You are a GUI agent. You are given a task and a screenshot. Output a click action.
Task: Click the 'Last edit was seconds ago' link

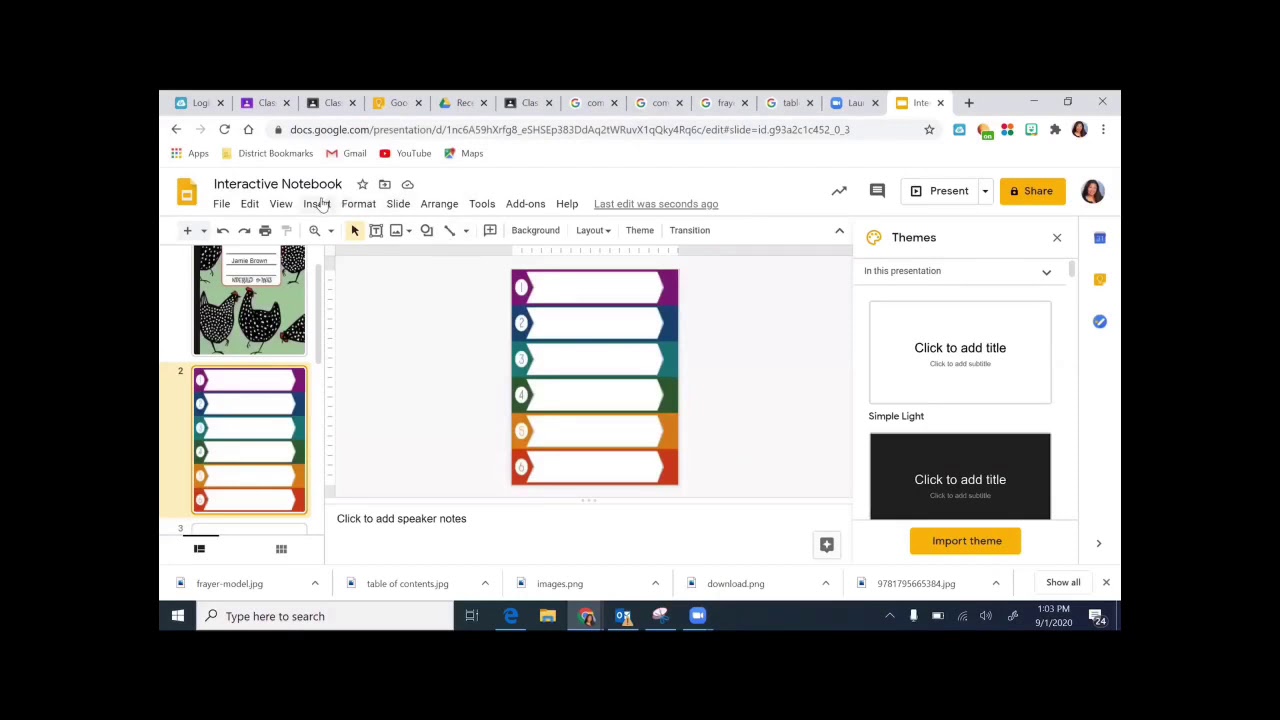[656, 204]
